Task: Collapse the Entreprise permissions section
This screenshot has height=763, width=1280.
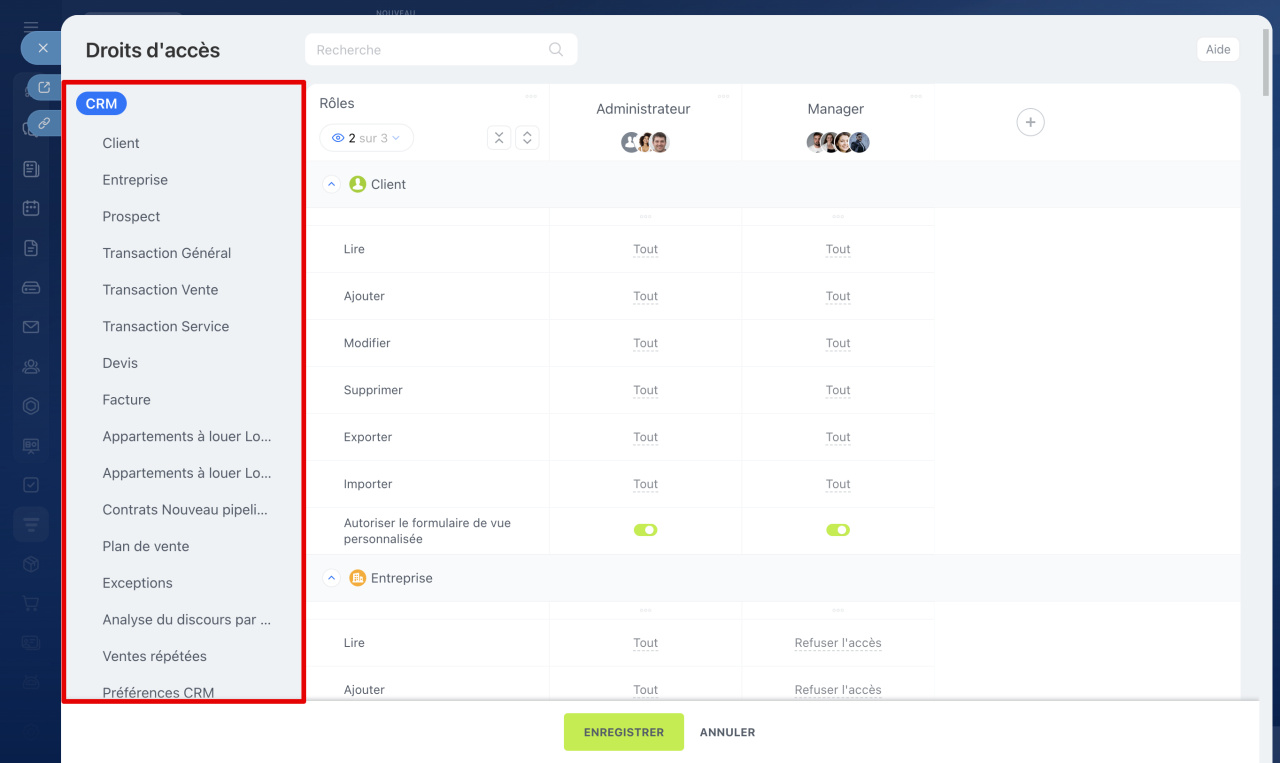Action: 332,579
